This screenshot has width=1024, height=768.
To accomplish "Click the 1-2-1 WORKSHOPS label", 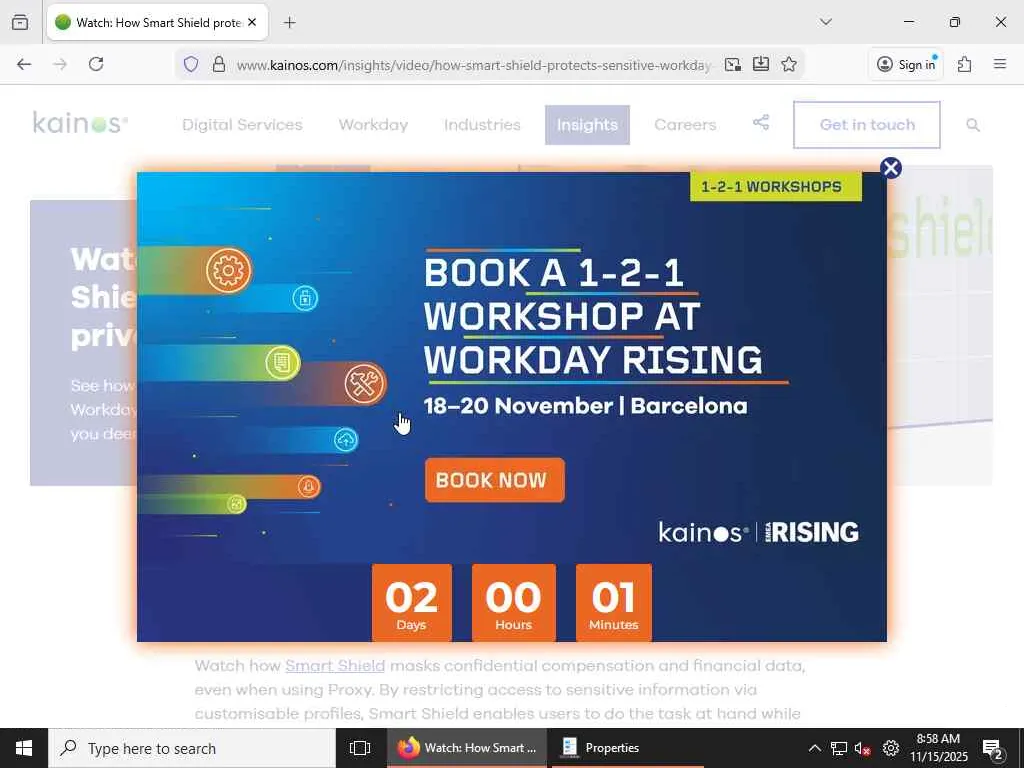I will pyautogui.click(x=776, y=187).
